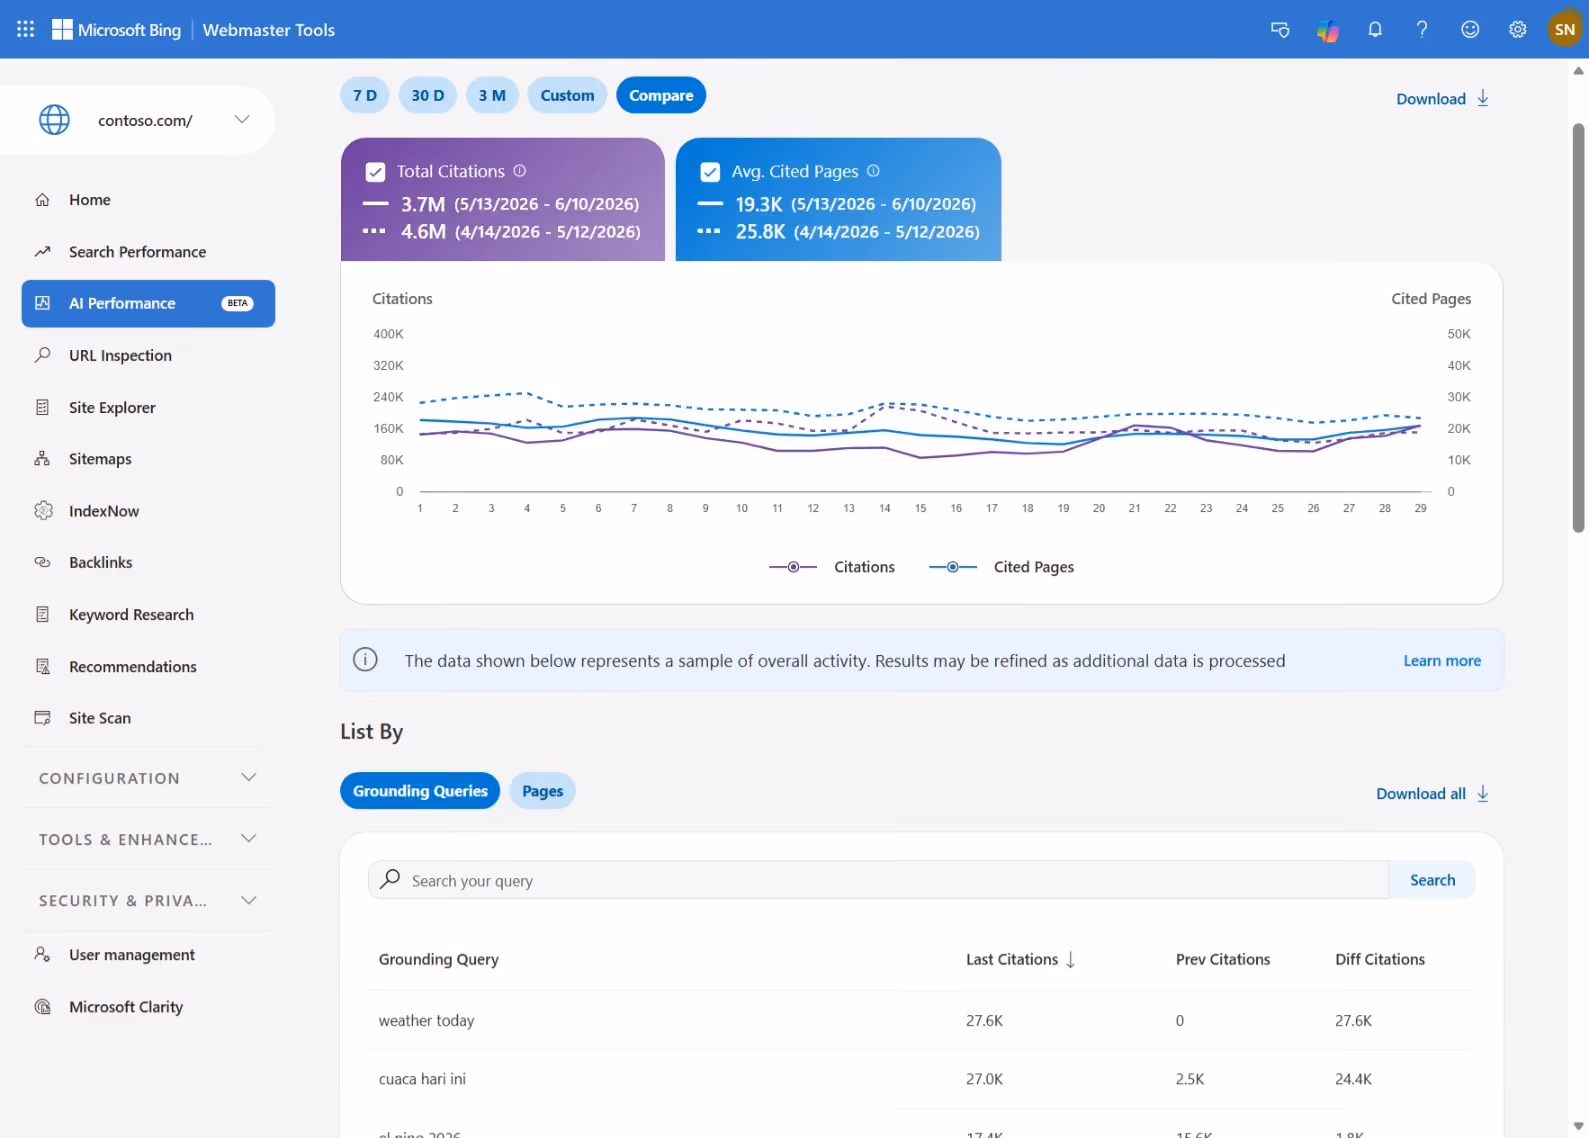The width and height of the screenshot is (1589, 1138).
Task: Click the Grounding Query column header
Action: click(438, 959)
